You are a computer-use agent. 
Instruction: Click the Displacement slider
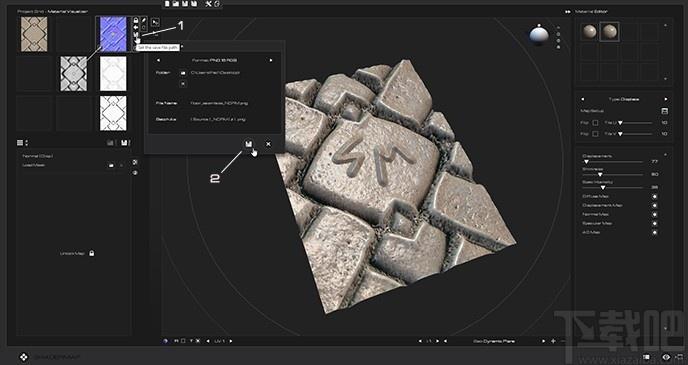click(613, 162)
